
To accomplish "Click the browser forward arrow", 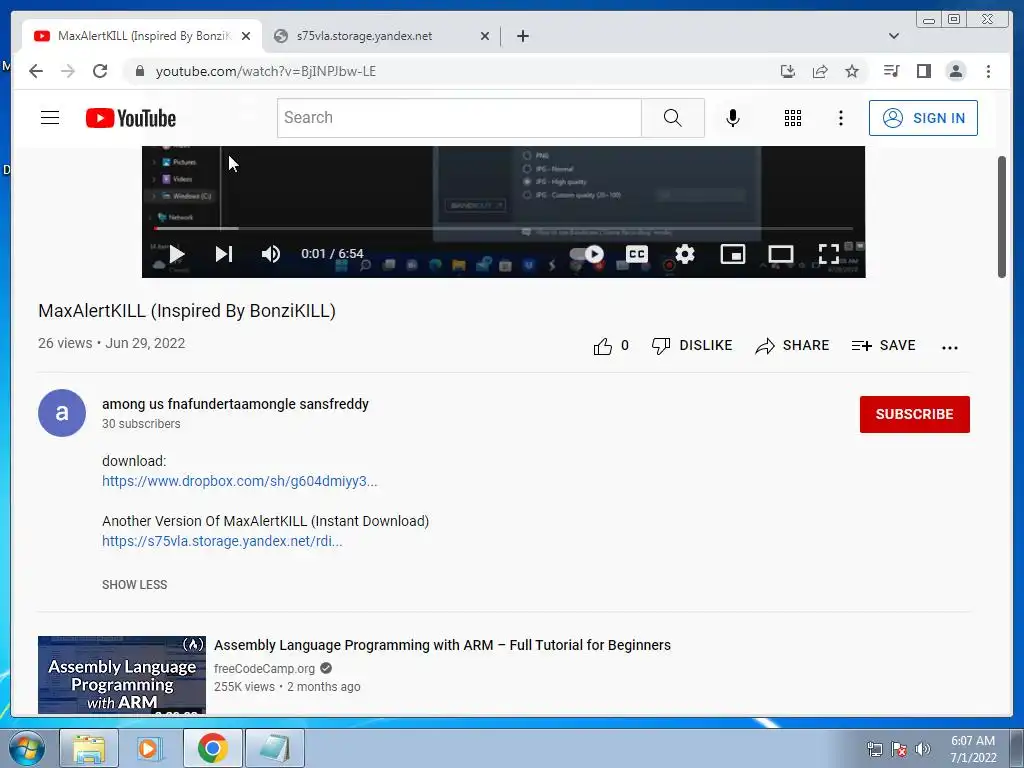I will [x=68, y=71].
